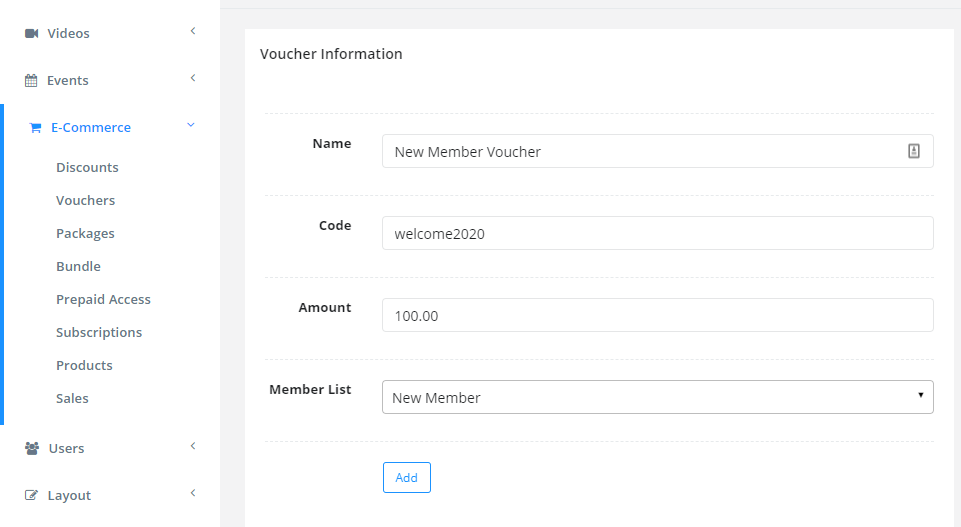Expand the Videos menu chevron

pos(192,31)
